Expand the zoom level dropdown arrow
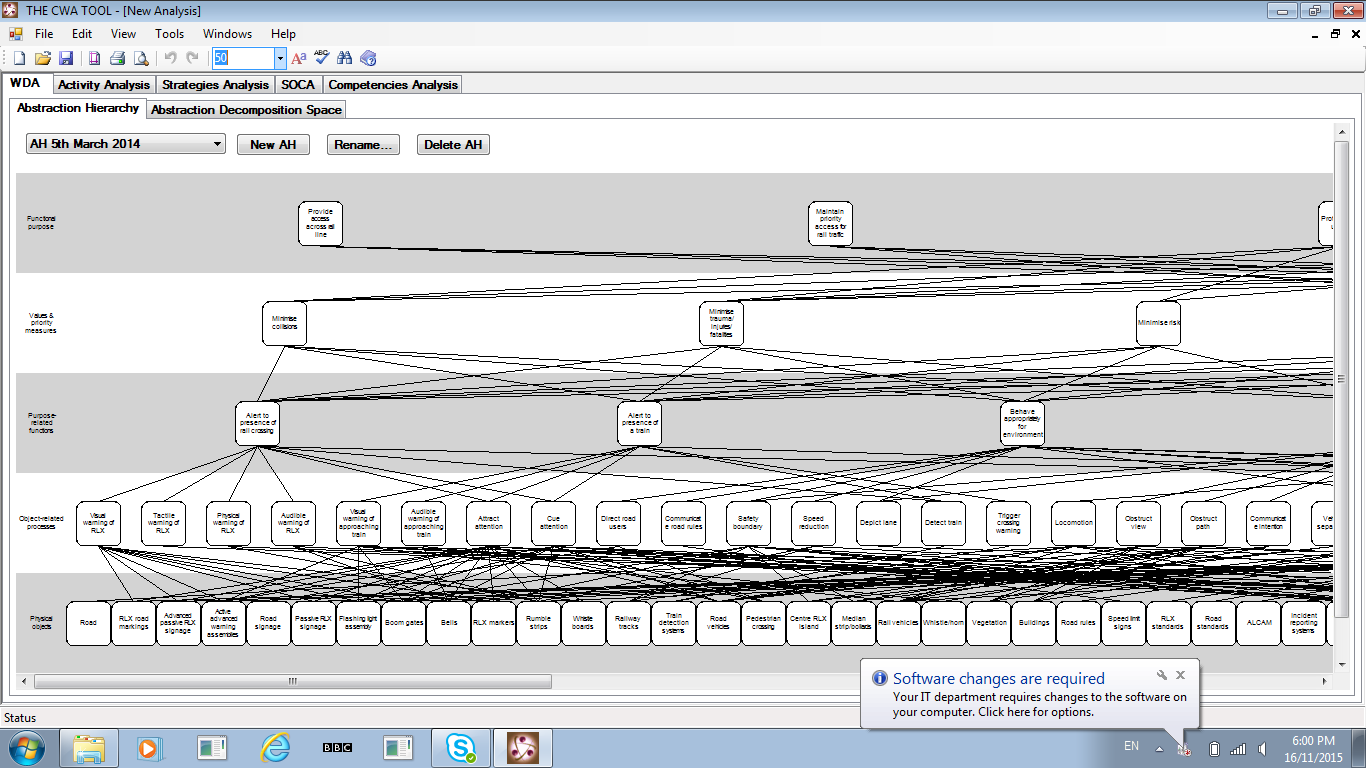Image resolution: width=1366 pixels, height=768 pixels. click(280, 59)
